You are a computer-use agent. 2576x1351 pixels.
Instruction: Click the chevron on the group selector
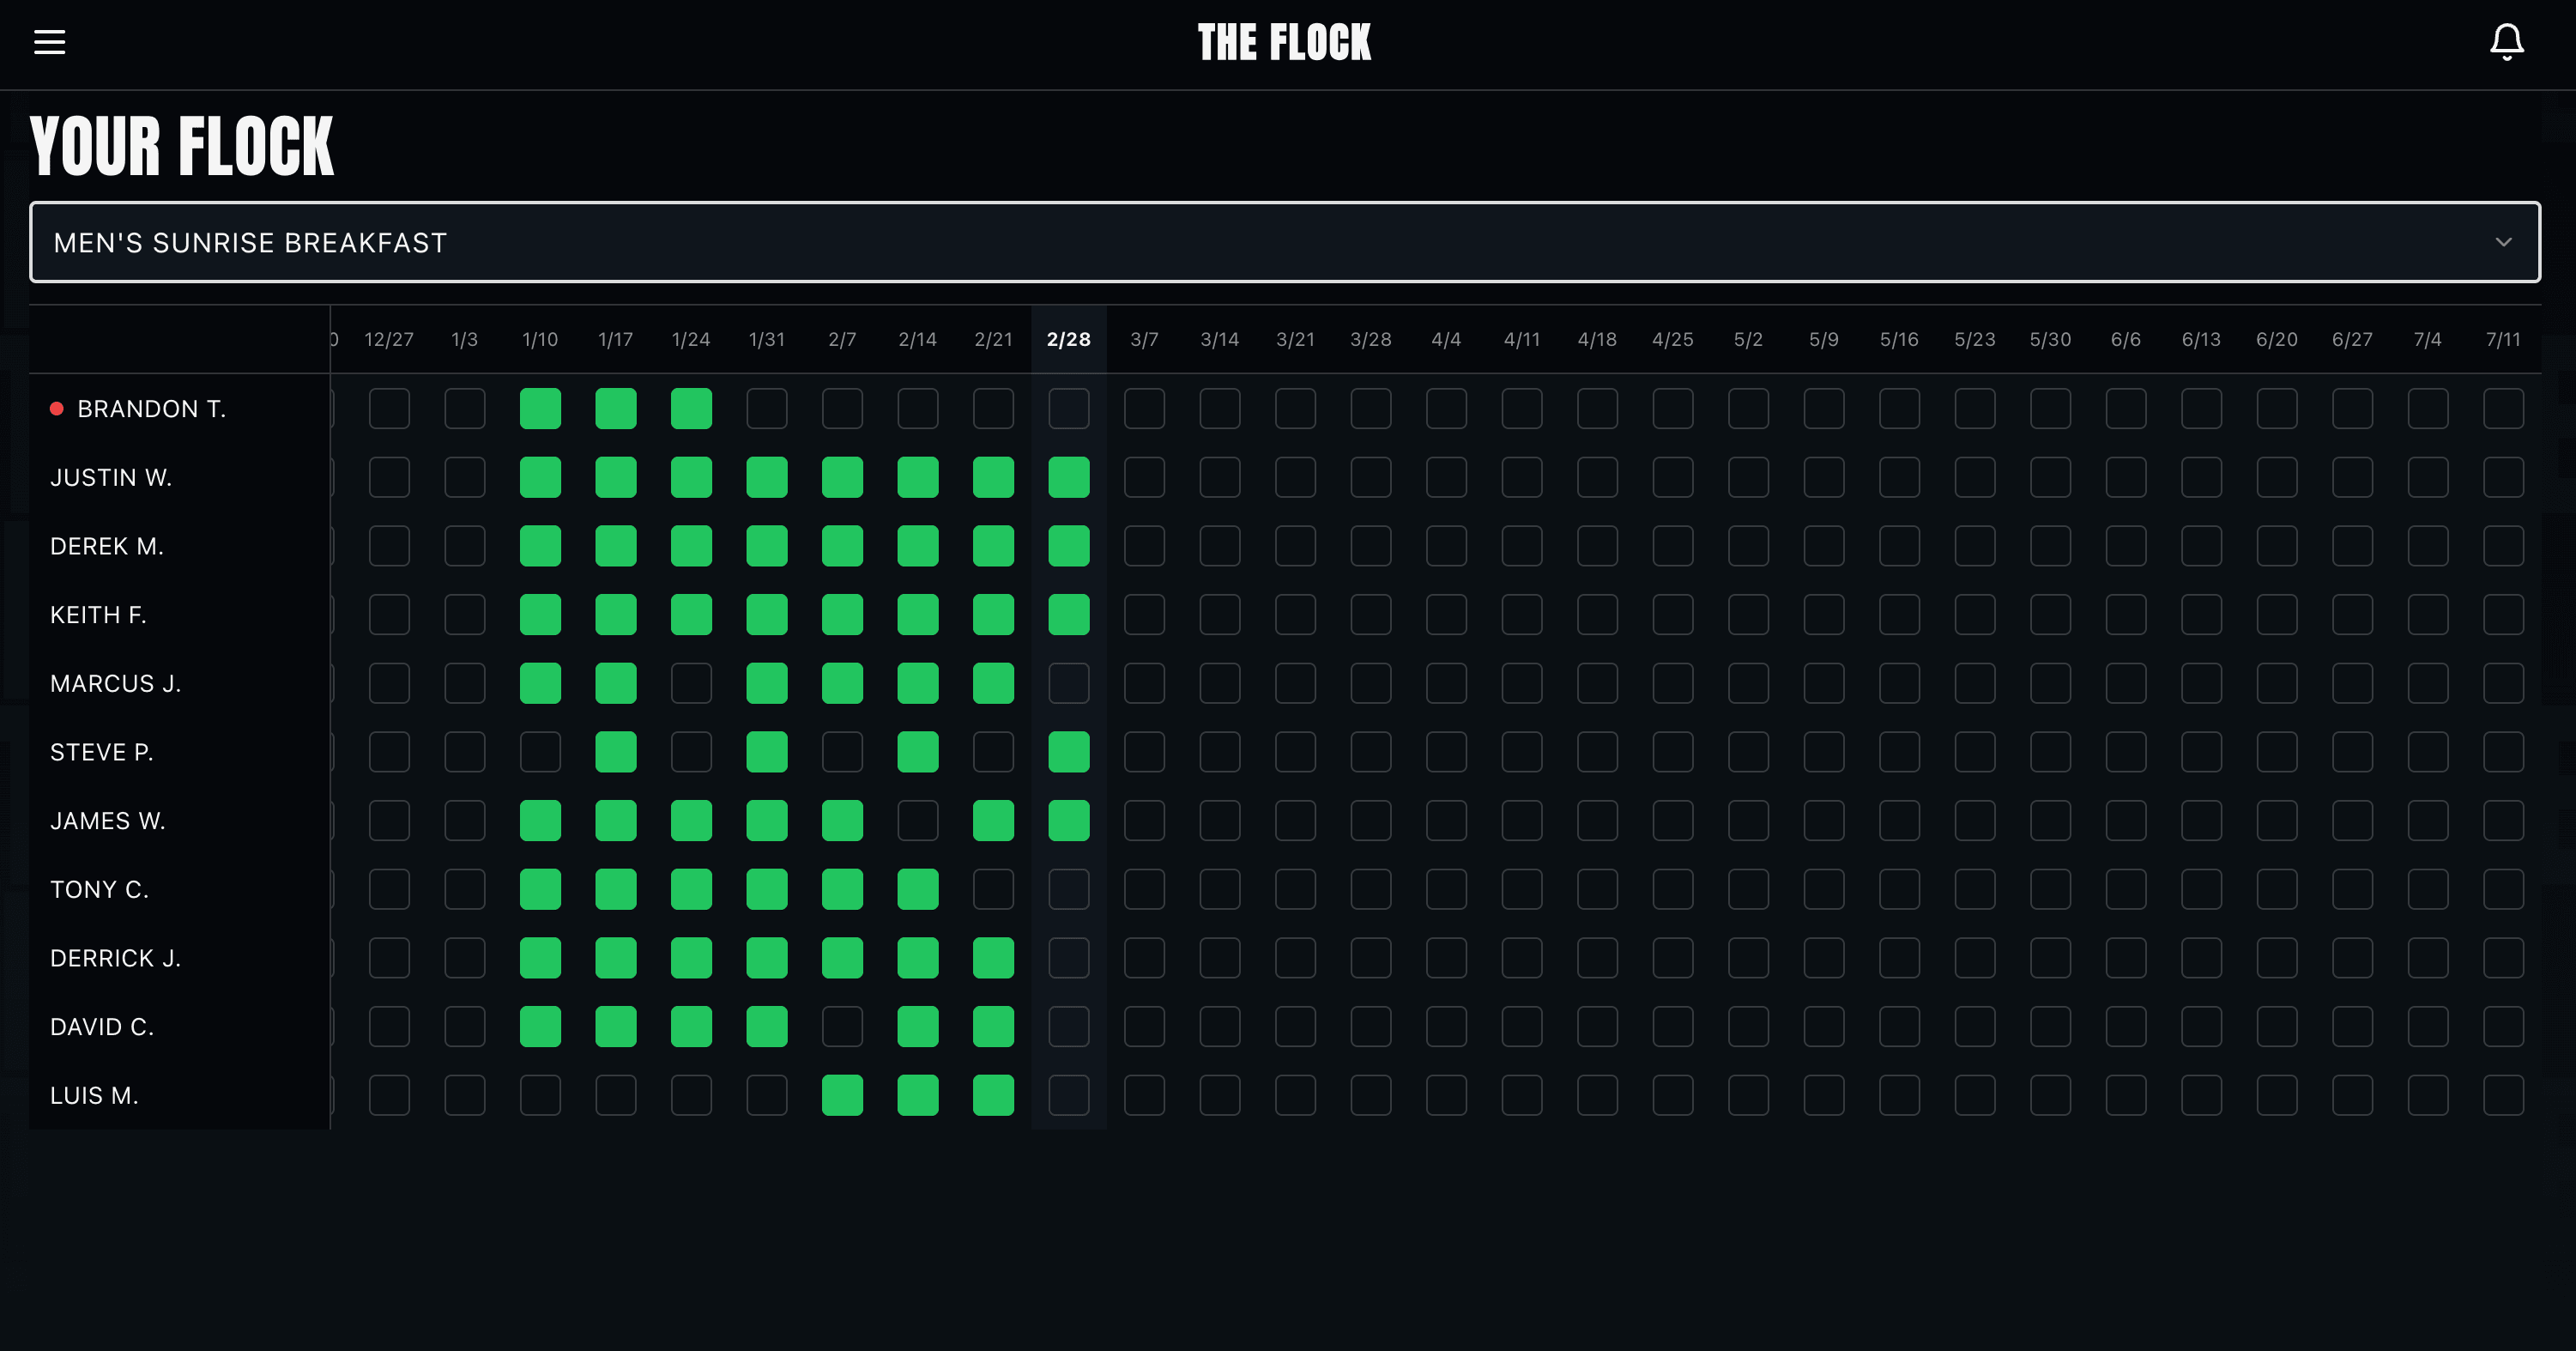coord(2504,241)
